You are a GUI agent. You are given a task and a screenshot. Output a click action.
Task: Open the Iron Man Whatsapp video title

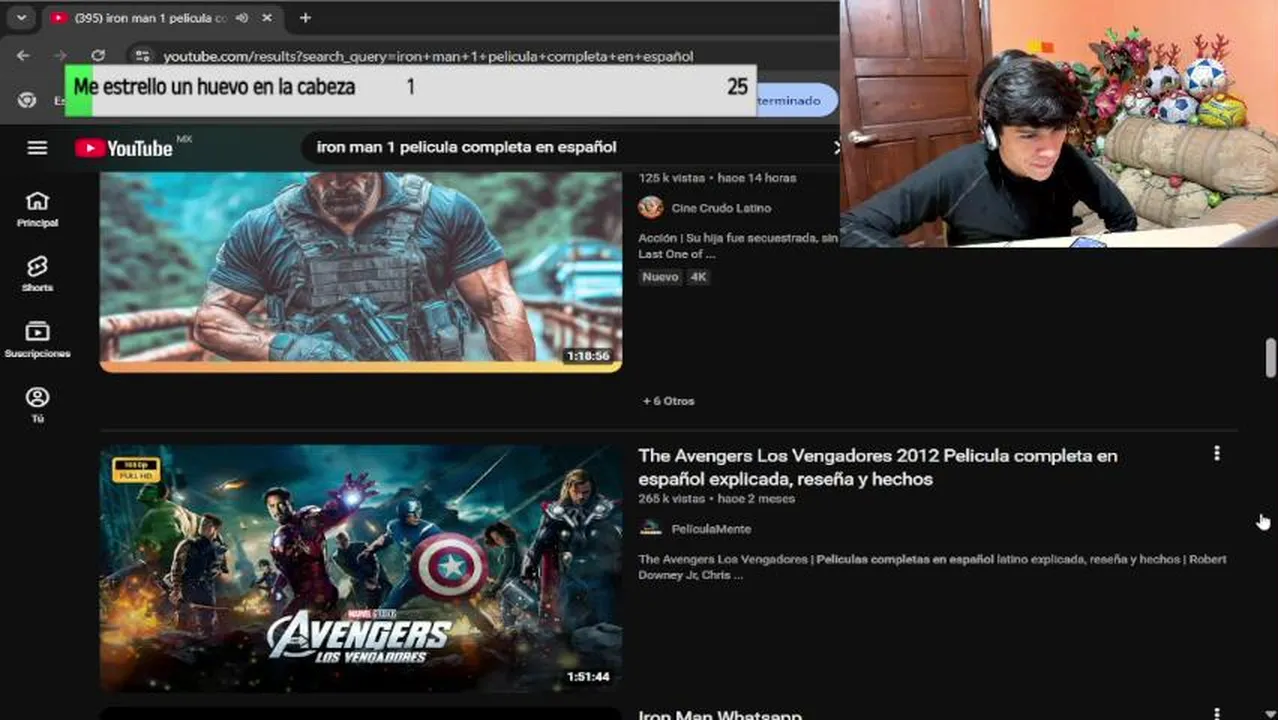[720, 715]
